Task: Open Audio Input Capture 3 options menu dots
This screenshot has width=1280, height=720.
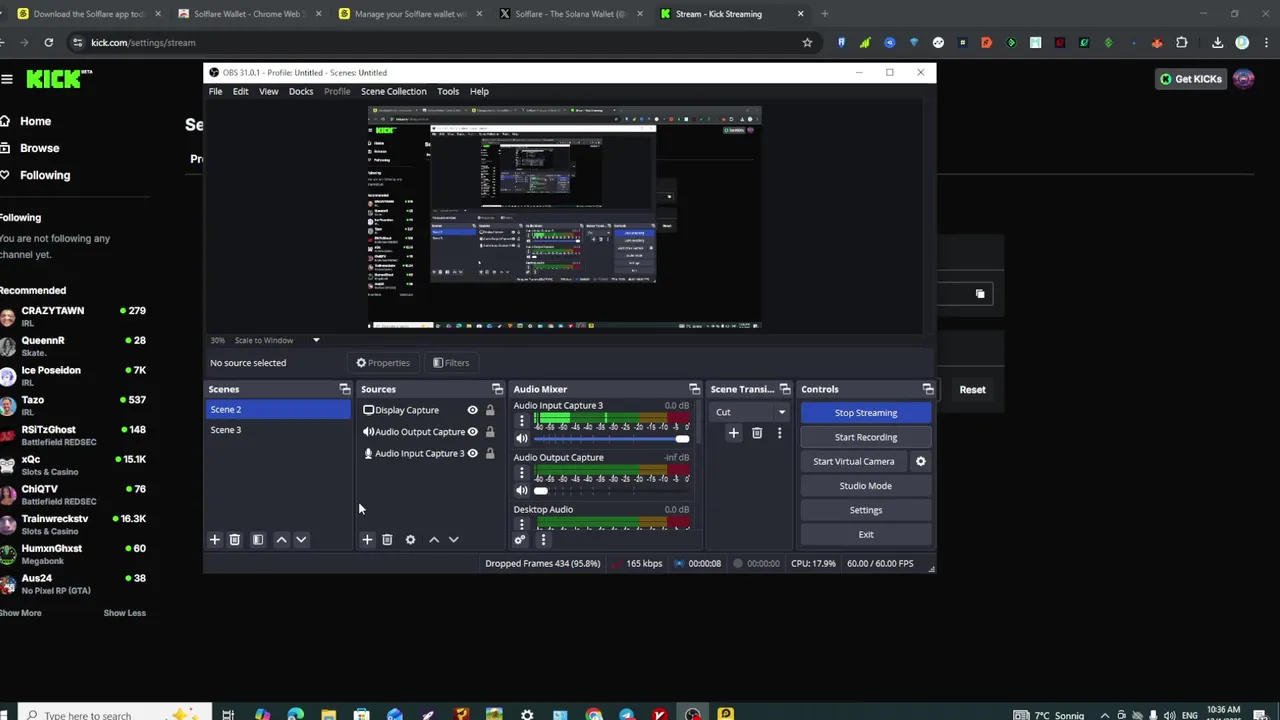Action: 521,421
